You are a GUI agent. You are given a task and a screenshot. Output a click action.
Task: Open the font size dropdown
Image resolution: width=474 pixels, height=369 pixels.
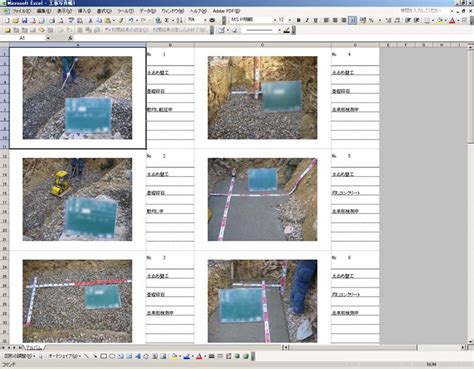click(x=289, y=20)
